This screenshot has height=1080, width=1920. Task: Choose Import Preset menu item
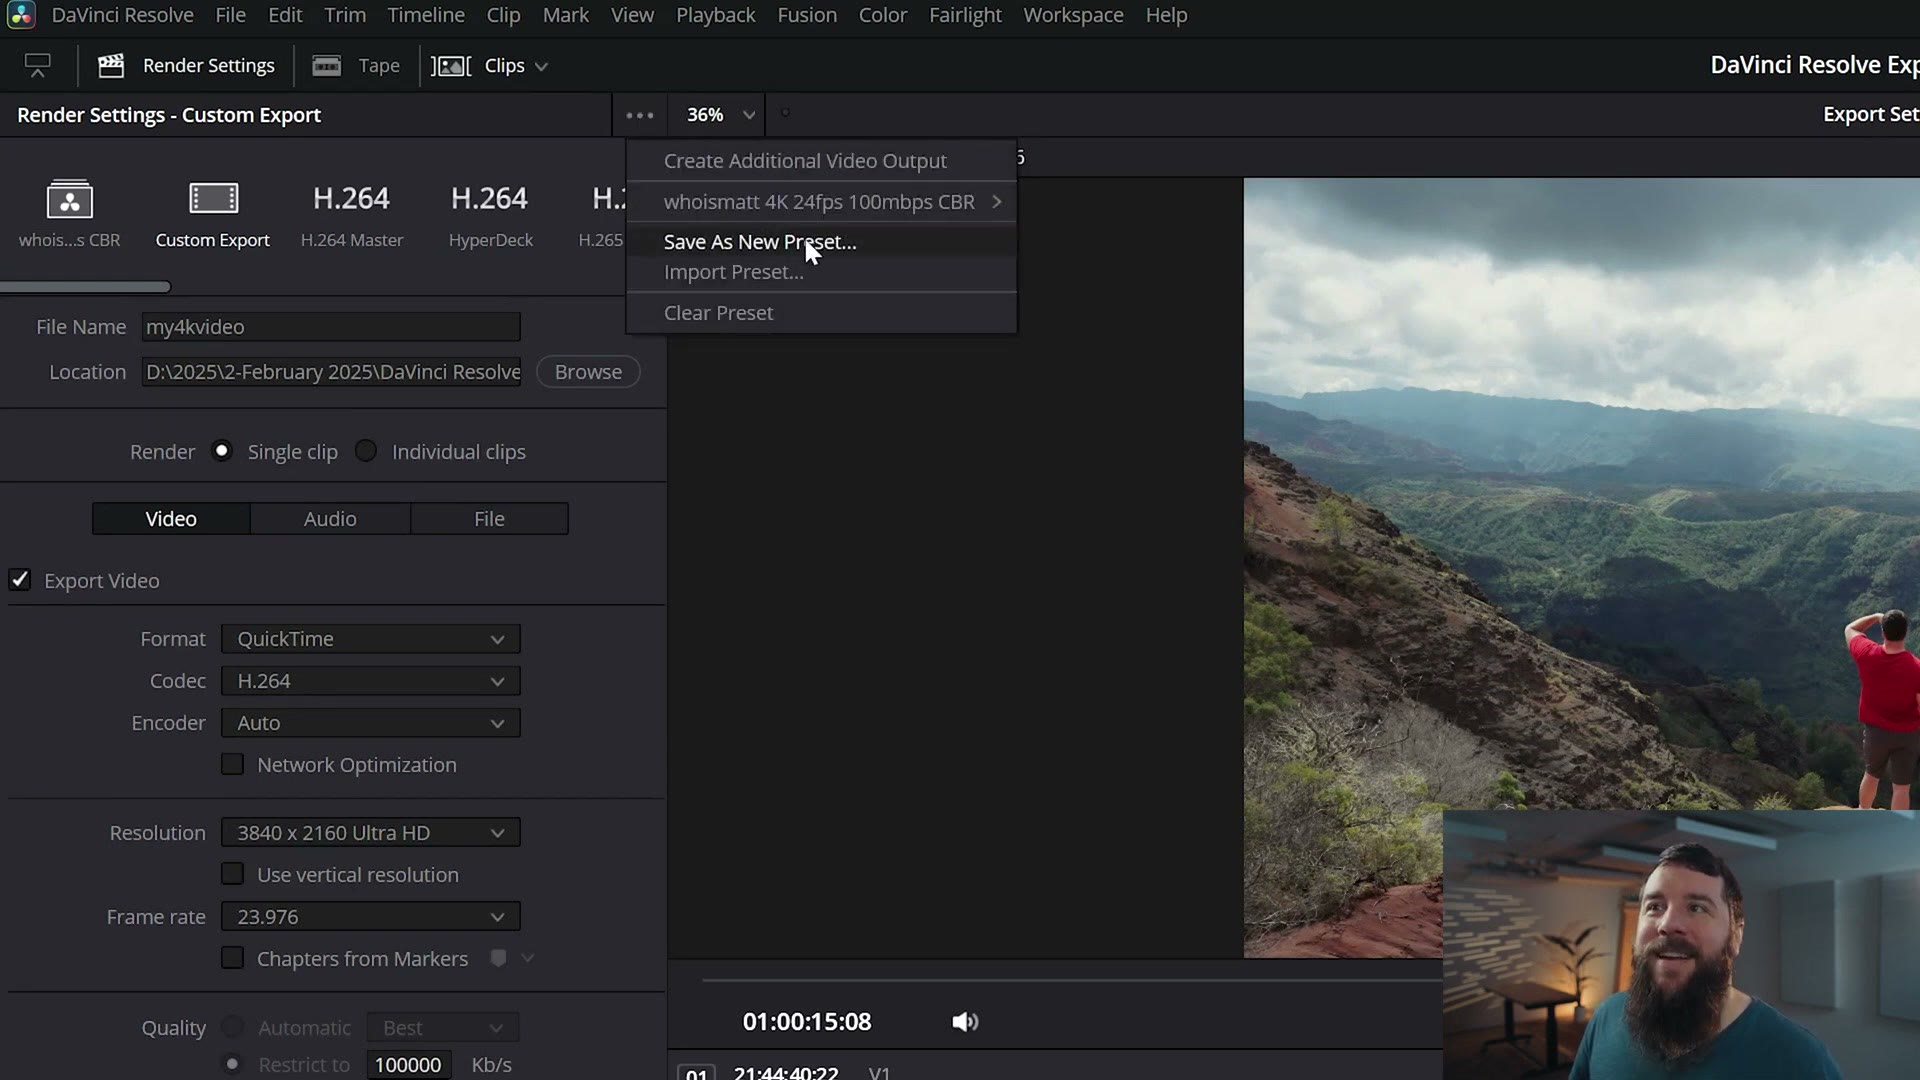click(x=822, y=272)
